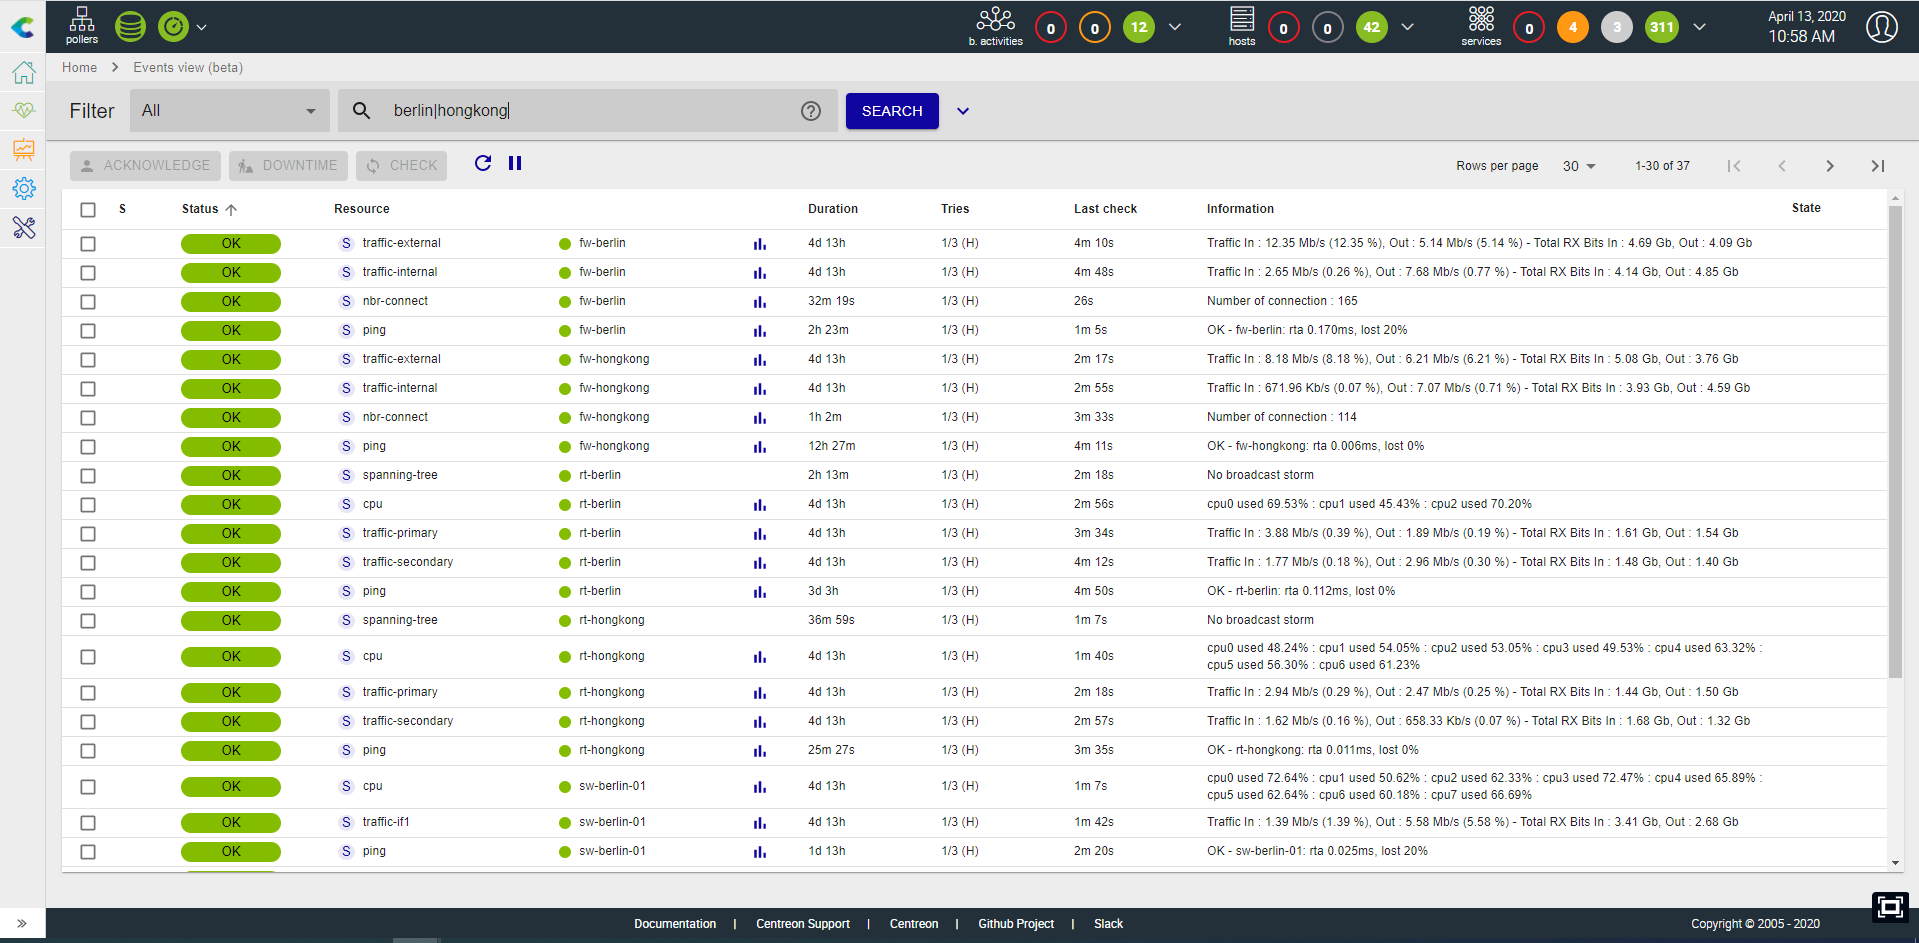Viewport: 1919px width, 943px height.
Task: Pause auto-refresh with the pause icon
Action: pyautogui.click(x=515, y=163)
